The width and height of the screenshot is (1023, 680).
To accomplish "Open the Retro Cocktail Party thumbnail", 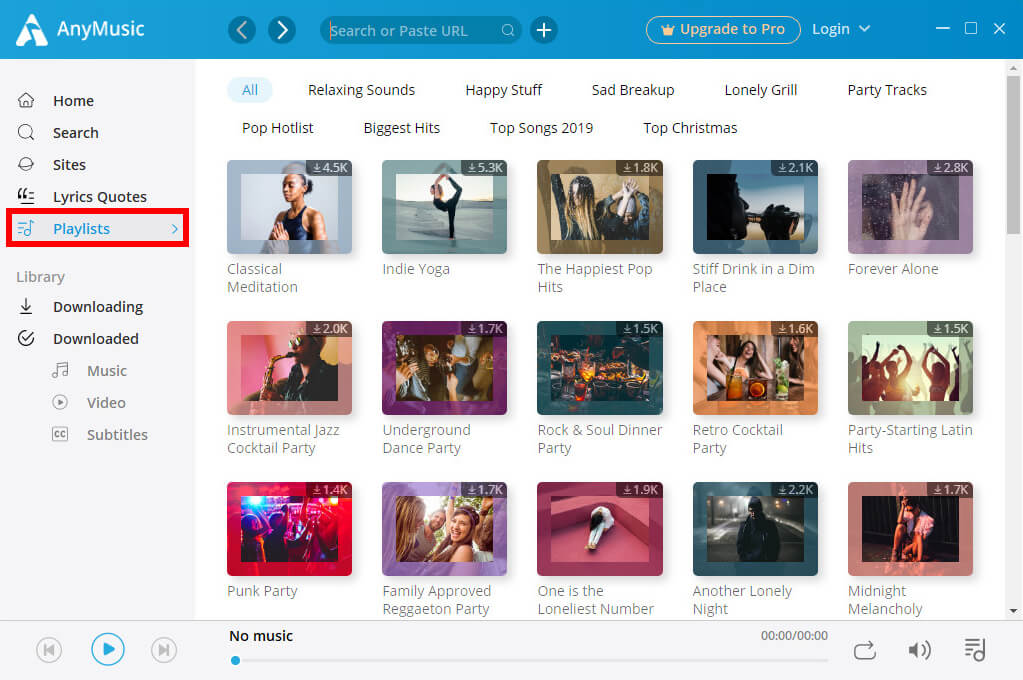I will click(755, 368).
